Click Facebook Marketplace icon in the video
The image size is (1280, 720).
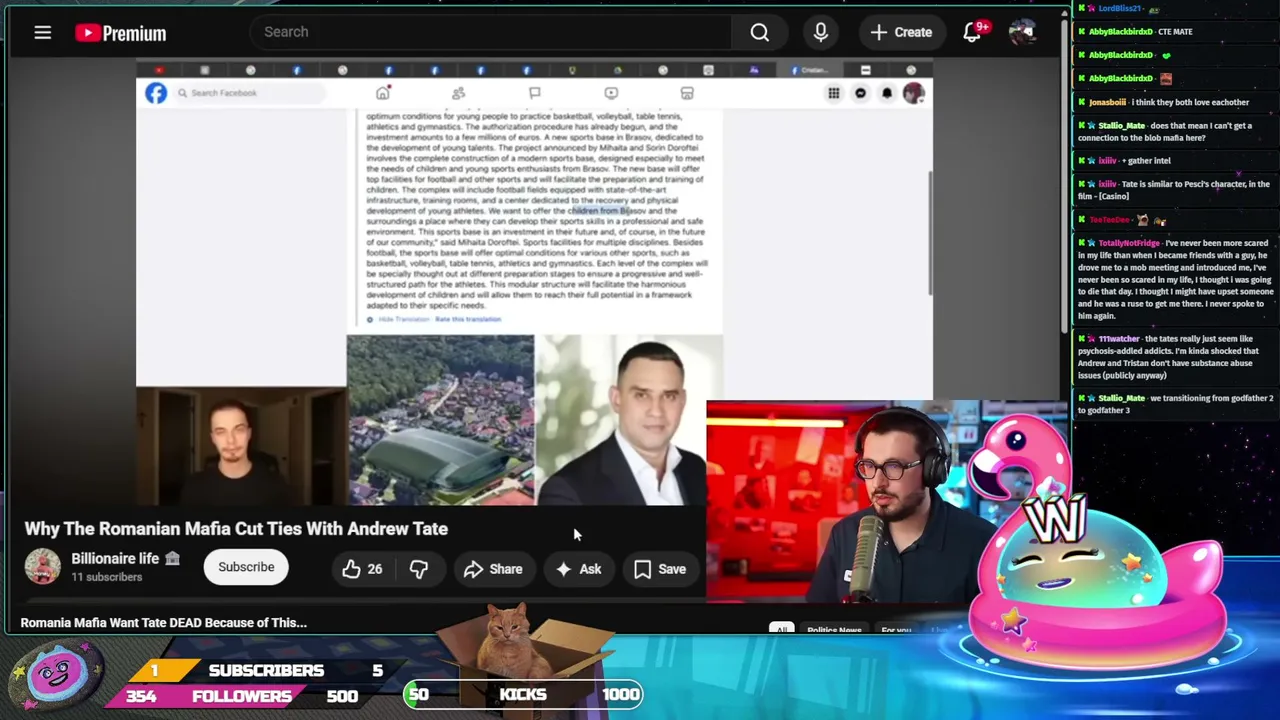pos(687,93)
